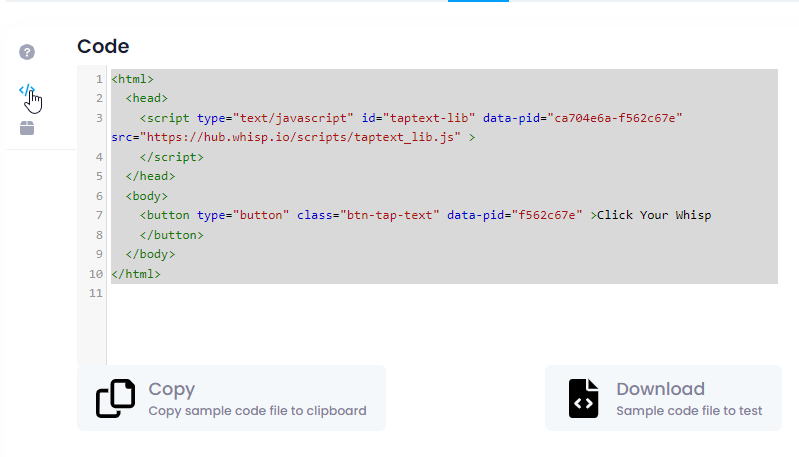Click line number 11 in gutter

click(x=96, y=293)
